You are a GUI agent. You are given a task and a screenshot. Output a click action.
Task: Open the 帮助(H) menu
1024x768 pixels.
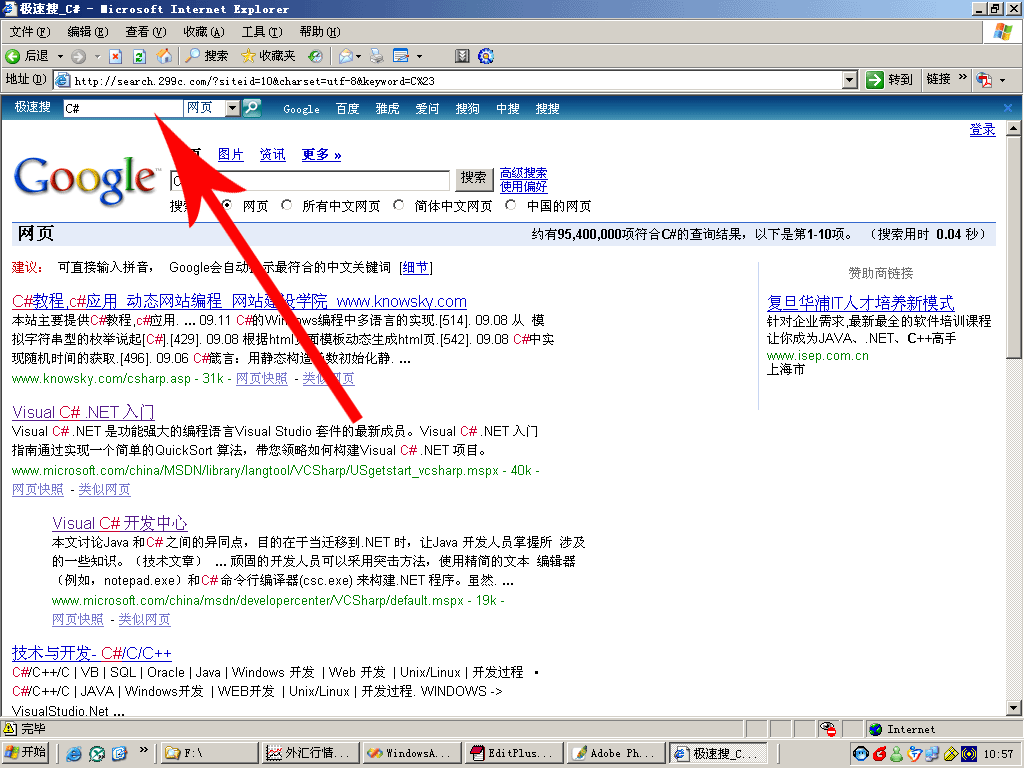(x=320, y=32)
